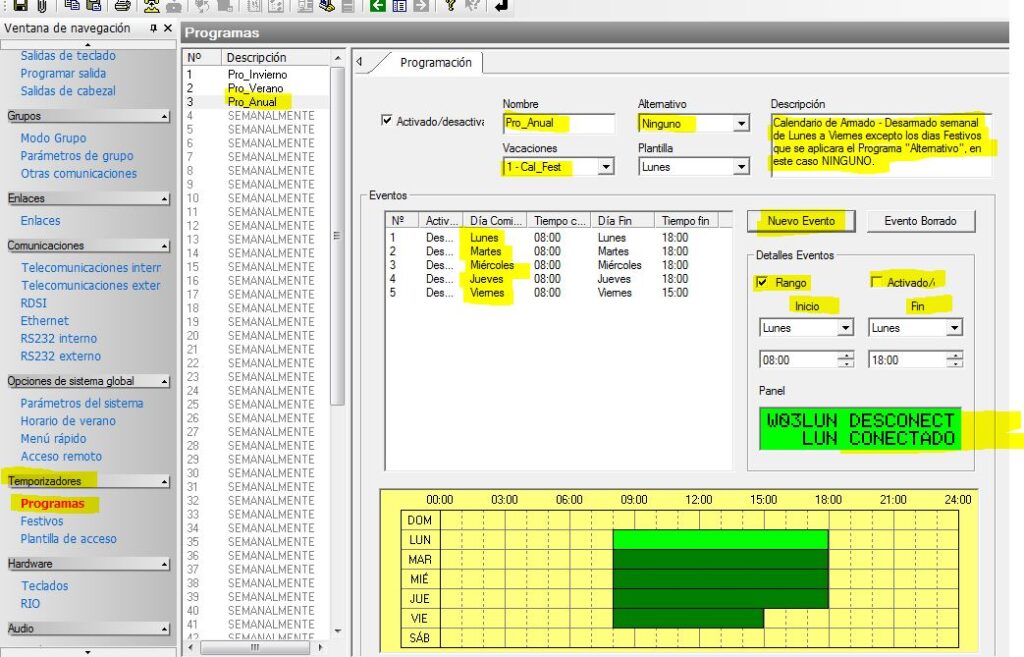Select event row 5 Viernes

[x=557, y=293]
